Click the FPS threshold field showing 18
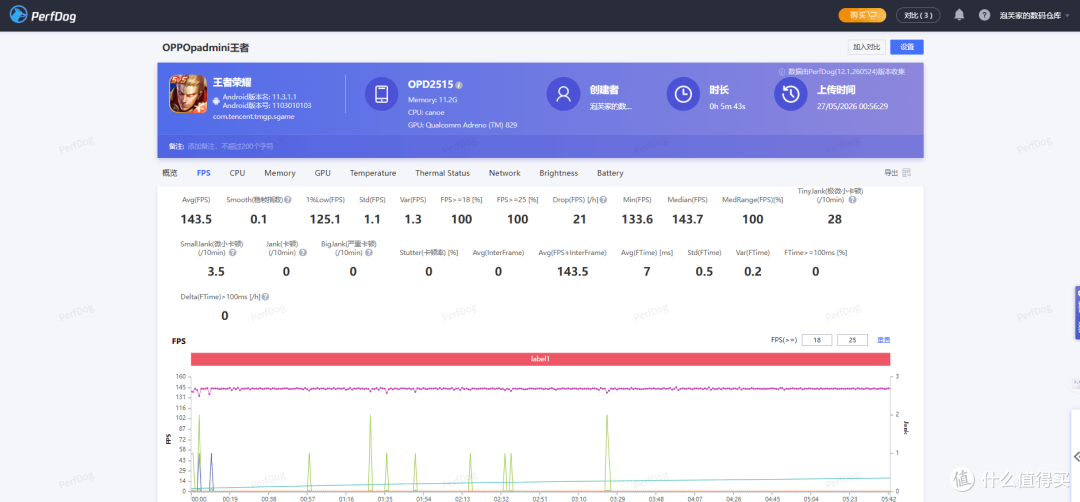The height and width of the screenshot is (502, 1080). 818,340
